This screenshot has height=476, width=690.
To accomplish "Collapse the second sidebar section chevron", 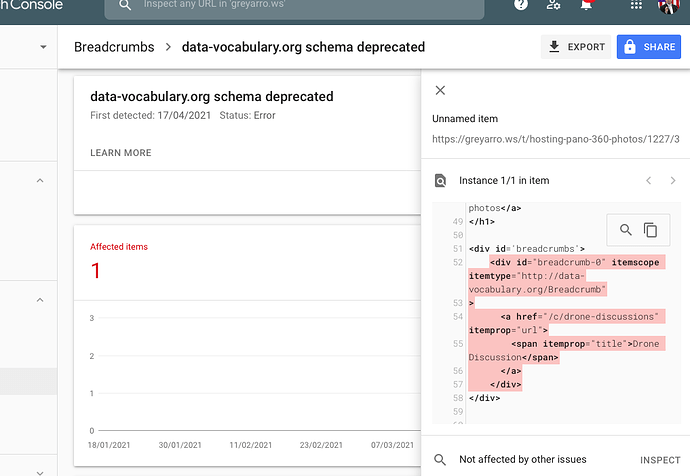I will [x=40, y=300].
